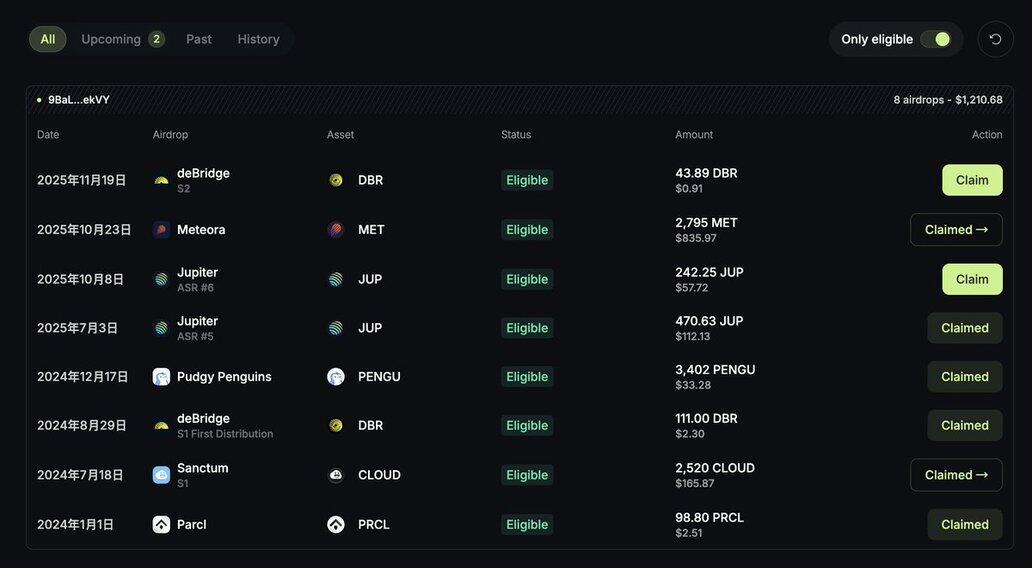Click the PRCL asset token icon
Image resolution: width=1032 pixels, height=568 pixels.
coord(336,524)
